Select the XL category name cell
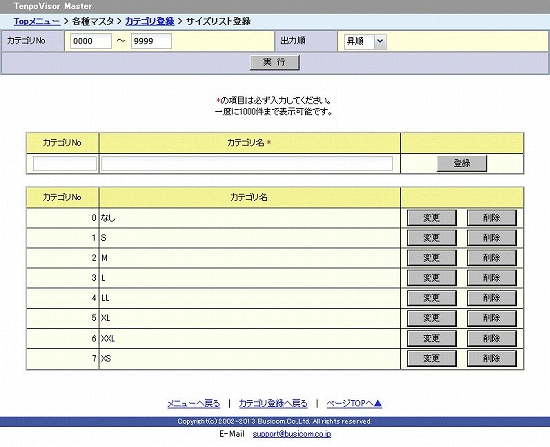 [x=250, y=318]
